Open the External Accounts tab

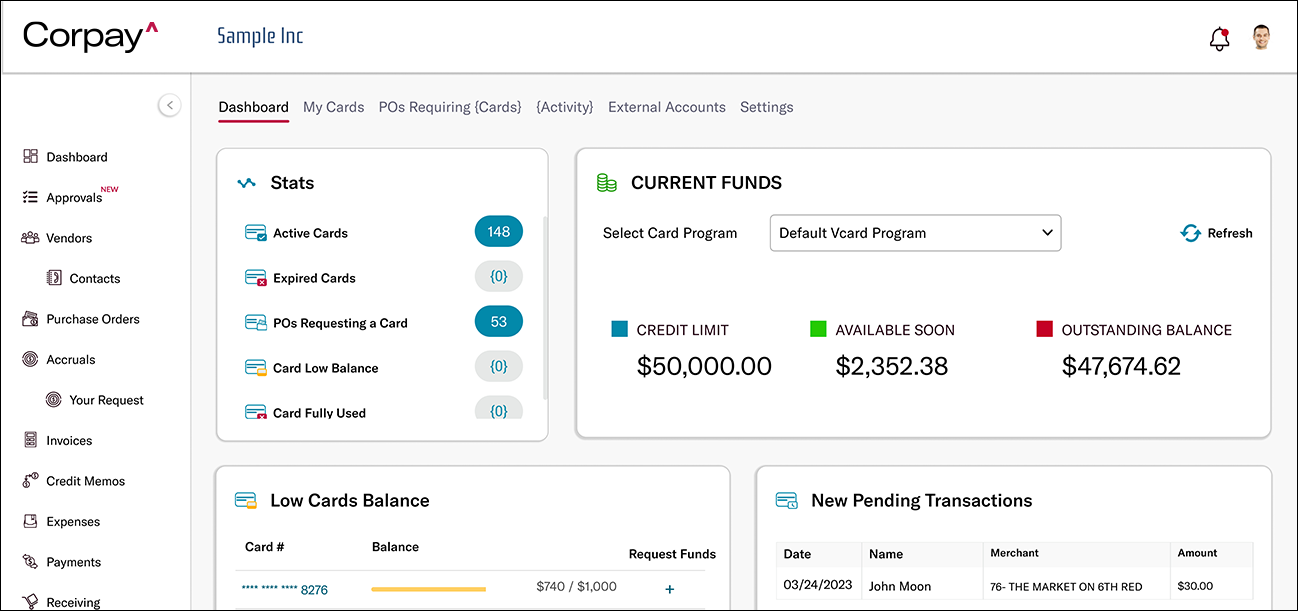coord(666,107)
